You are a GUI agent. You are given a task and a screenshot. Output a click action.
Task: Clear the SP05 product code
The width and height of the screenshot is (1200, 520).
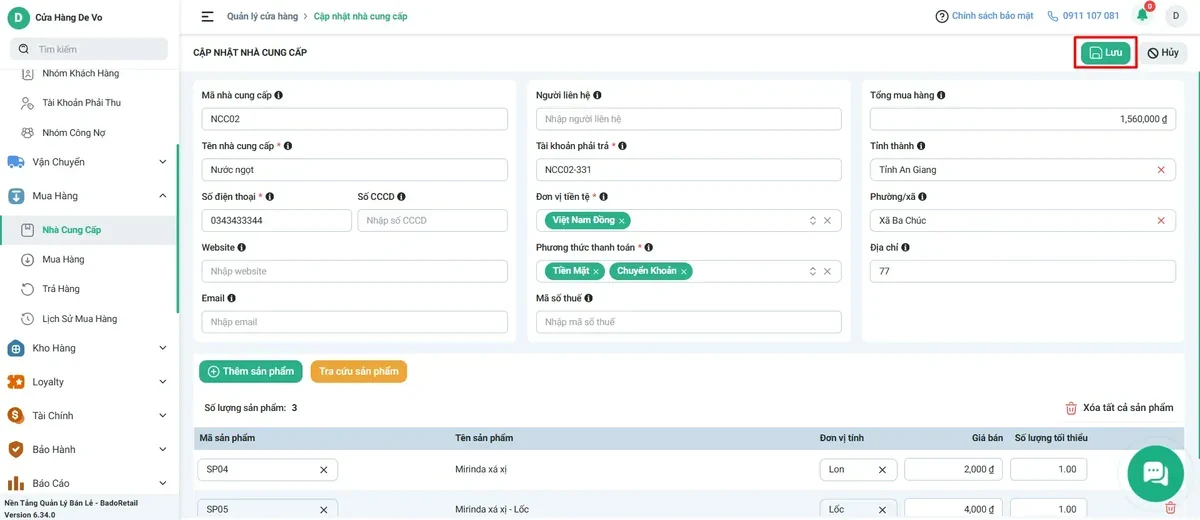tap(323, 509)
